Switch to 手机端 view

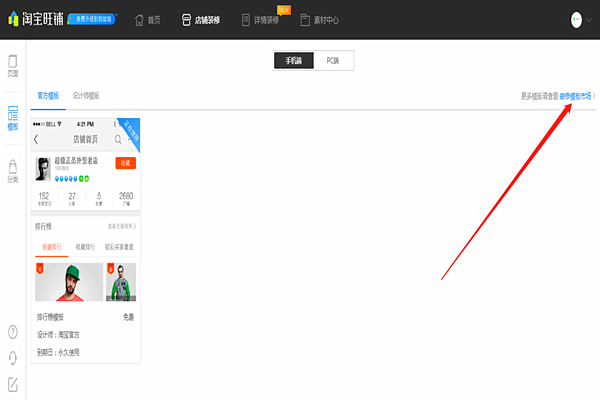(293, 61)
